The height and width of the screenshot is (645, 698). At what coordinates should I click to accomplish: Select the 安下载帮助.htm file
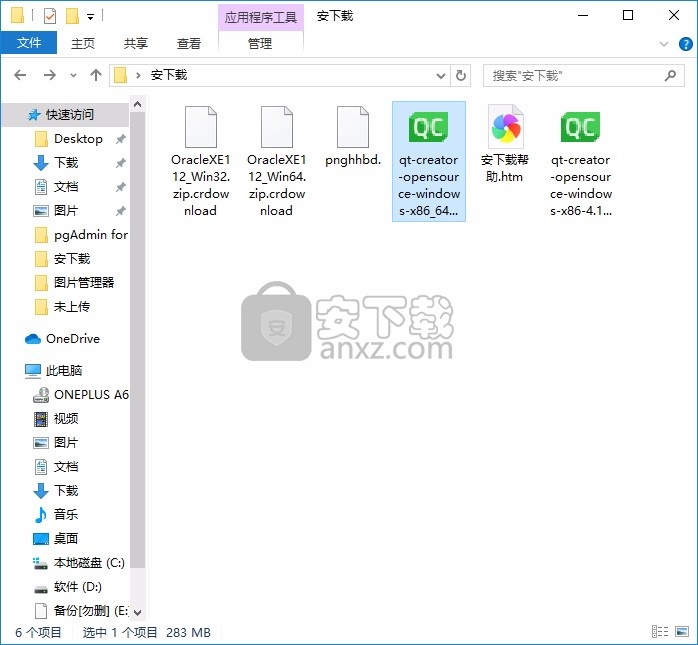(505, 144)
